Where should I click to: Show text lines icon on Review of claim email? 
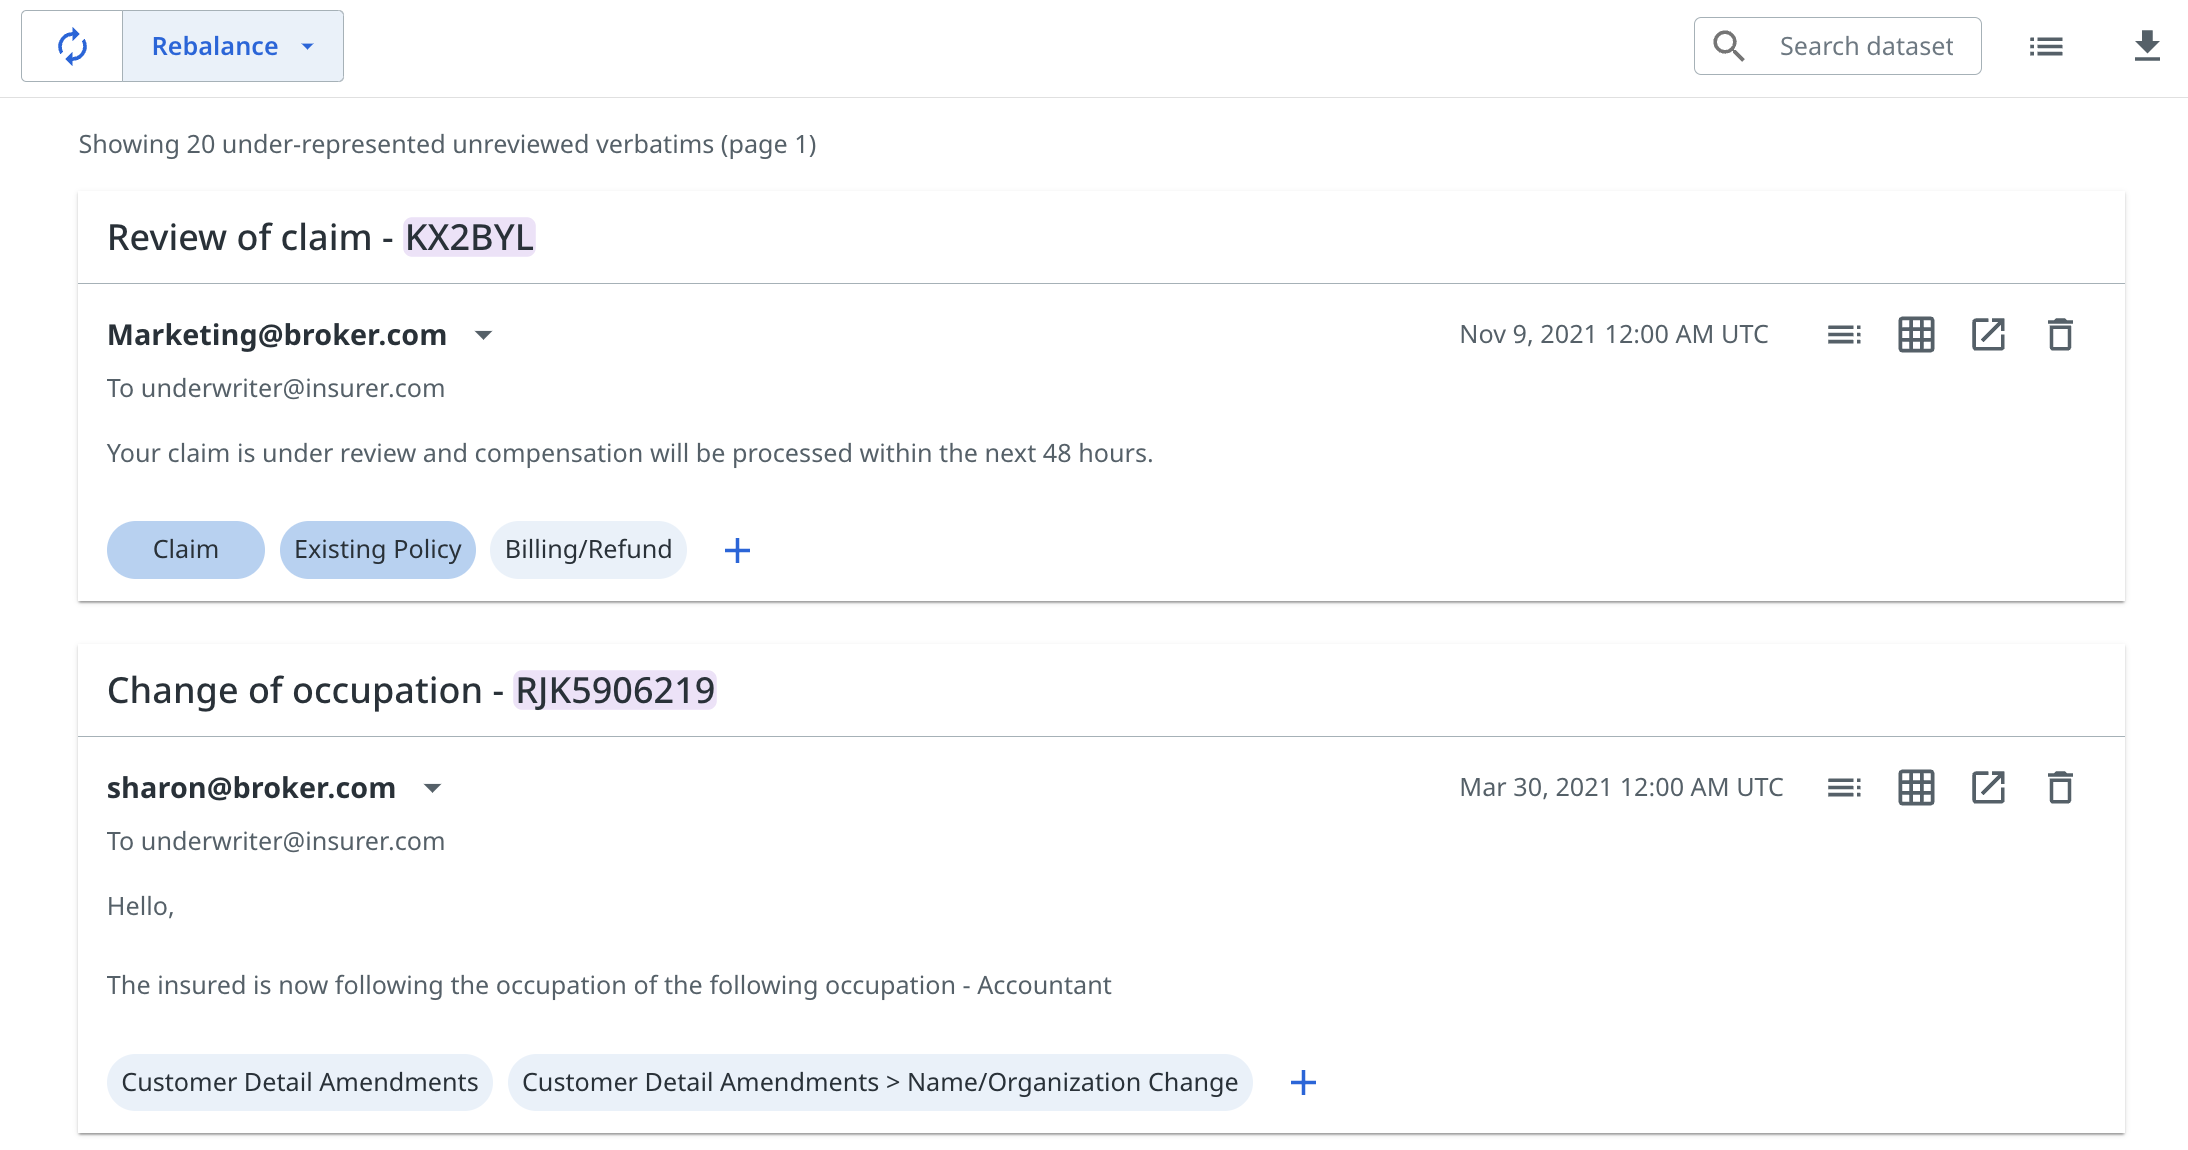1843,335
